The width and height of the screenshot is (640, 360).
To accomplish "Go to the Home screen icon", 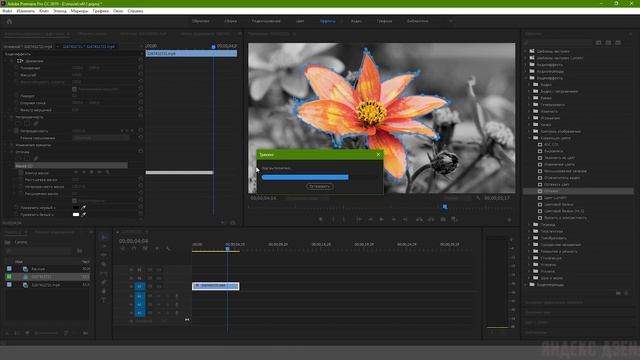I will pyautogui.click(x=9, y=21).
